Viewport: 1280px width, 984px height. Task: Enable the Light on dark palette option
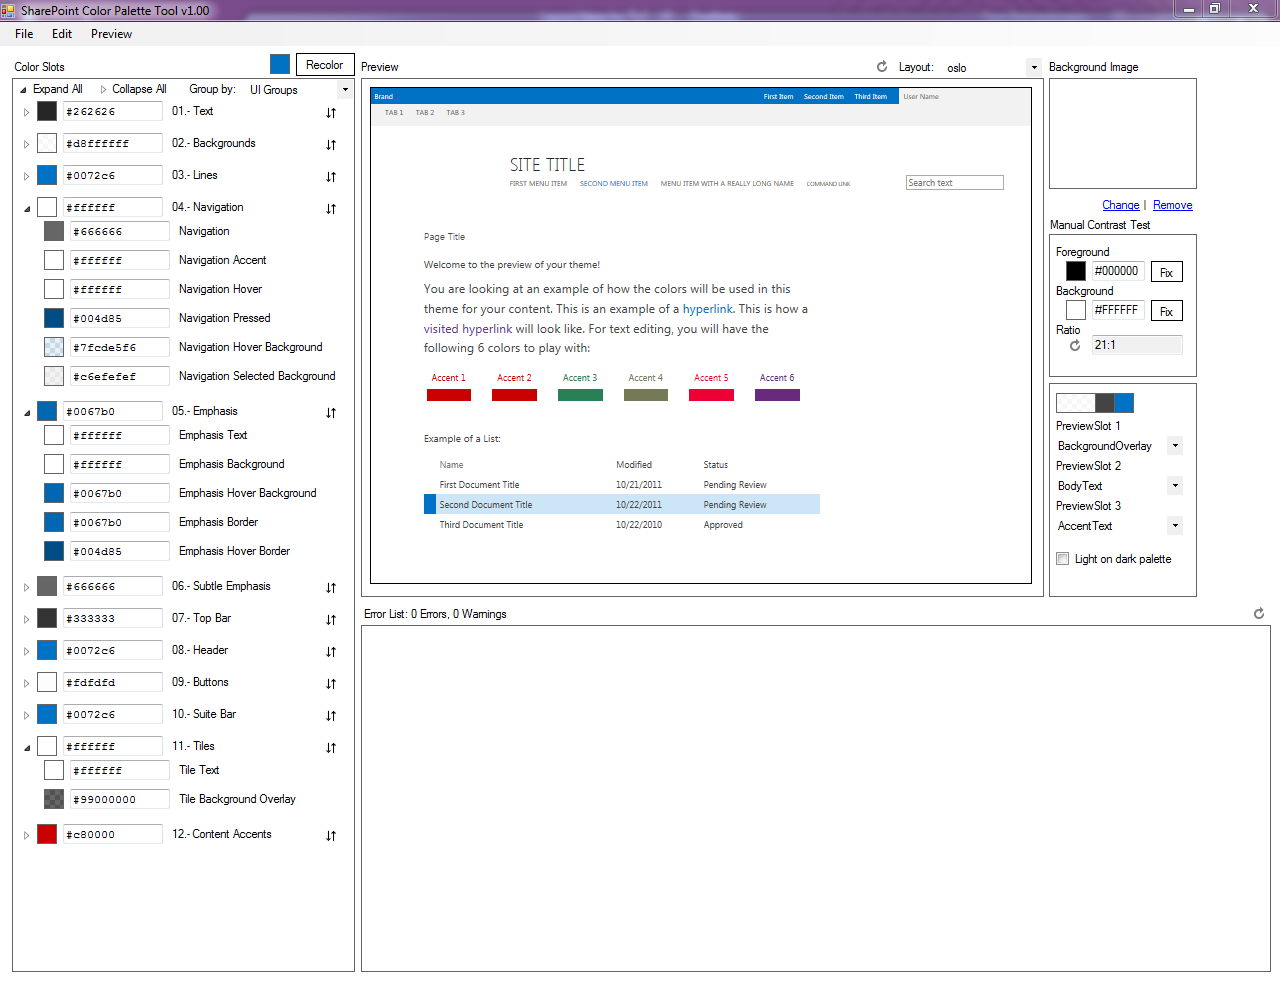click(1062, 559)
